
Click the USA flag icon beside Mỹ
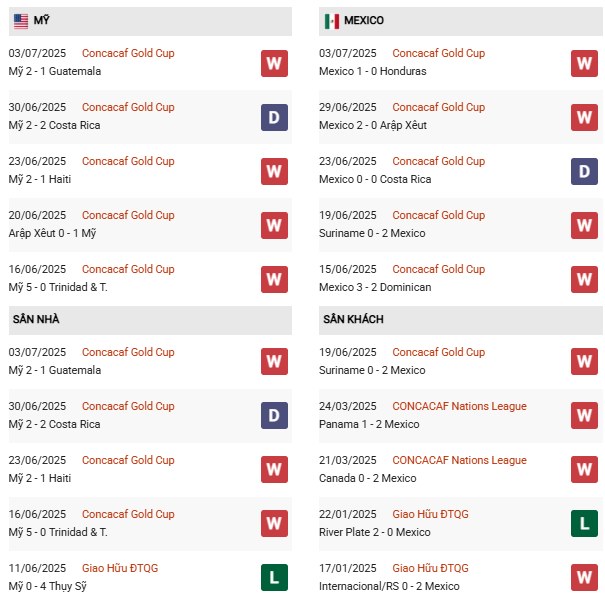21,21
